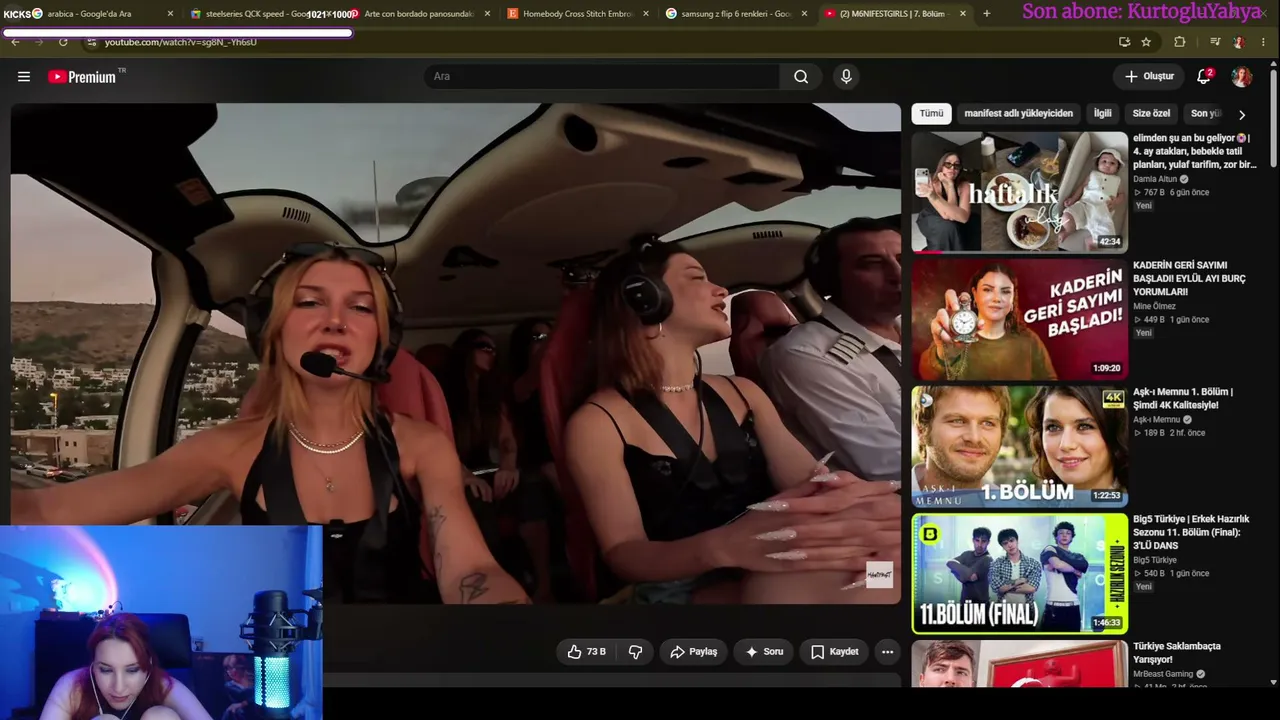This screenshot has height=720, width=1280.
Task: Click the YouTube search field
Action: [602, 77]
